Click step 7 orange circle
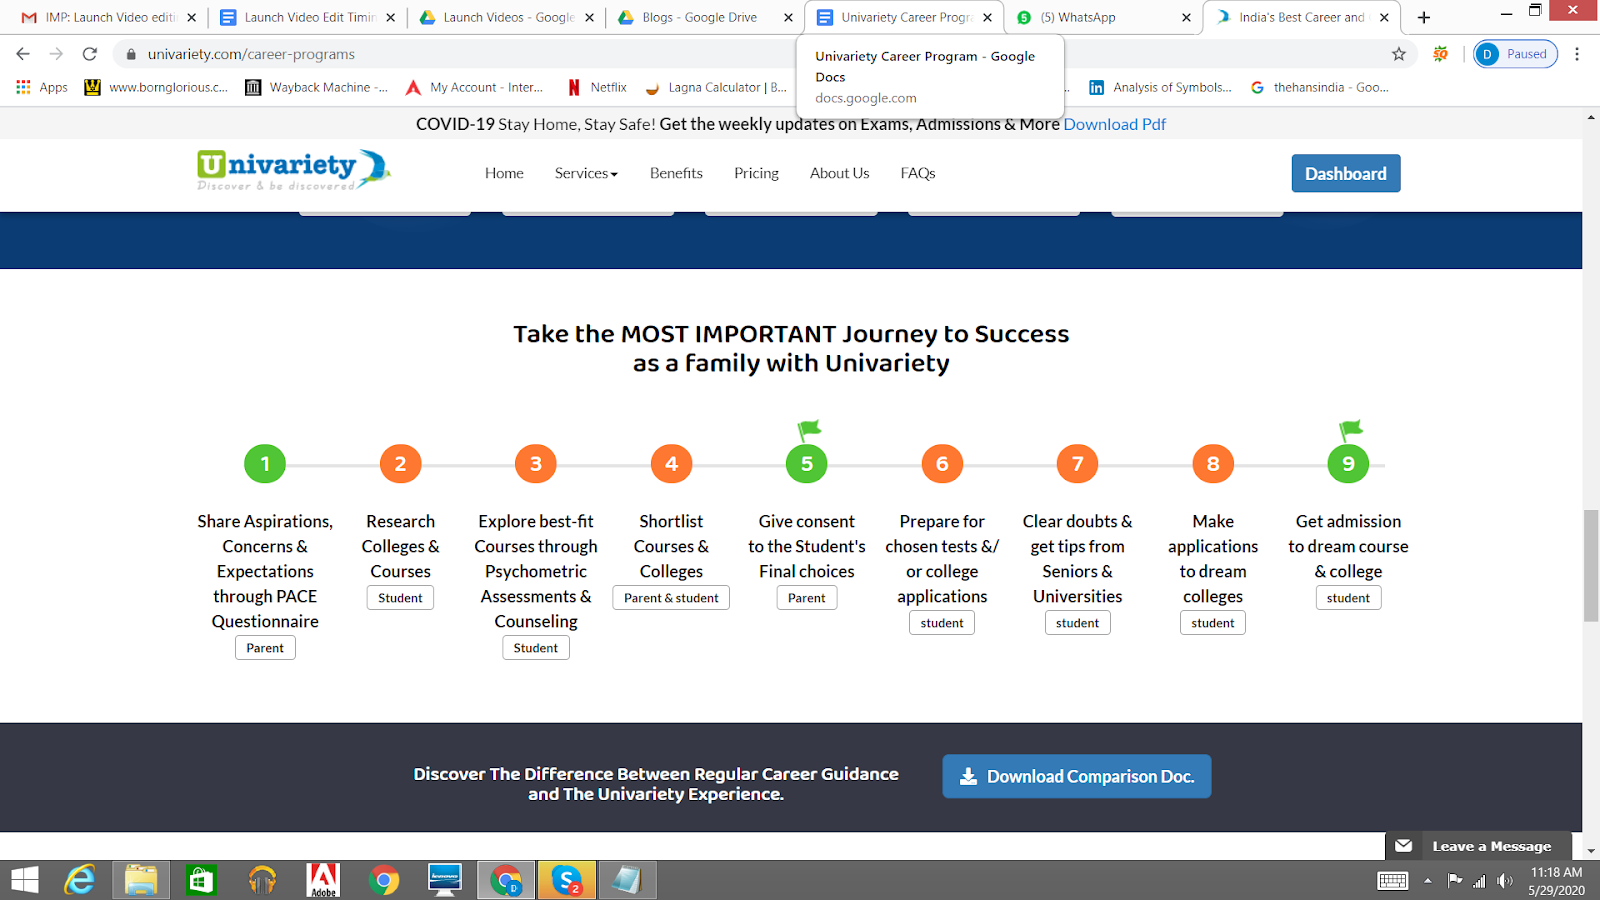The width and height of the screenshot is (1600, 900). (1077, 463)
